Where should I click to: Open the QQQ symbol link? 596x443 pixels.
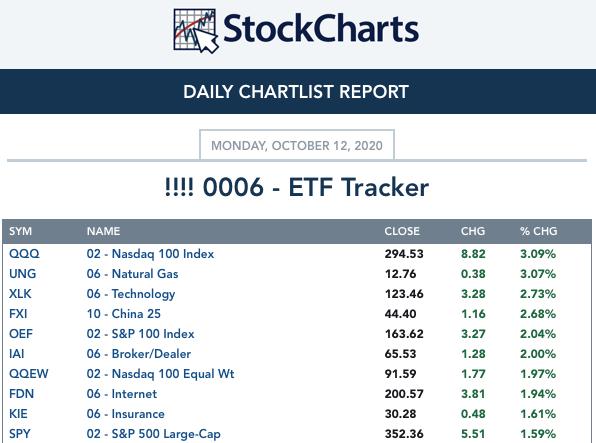[x=24, y=254]
